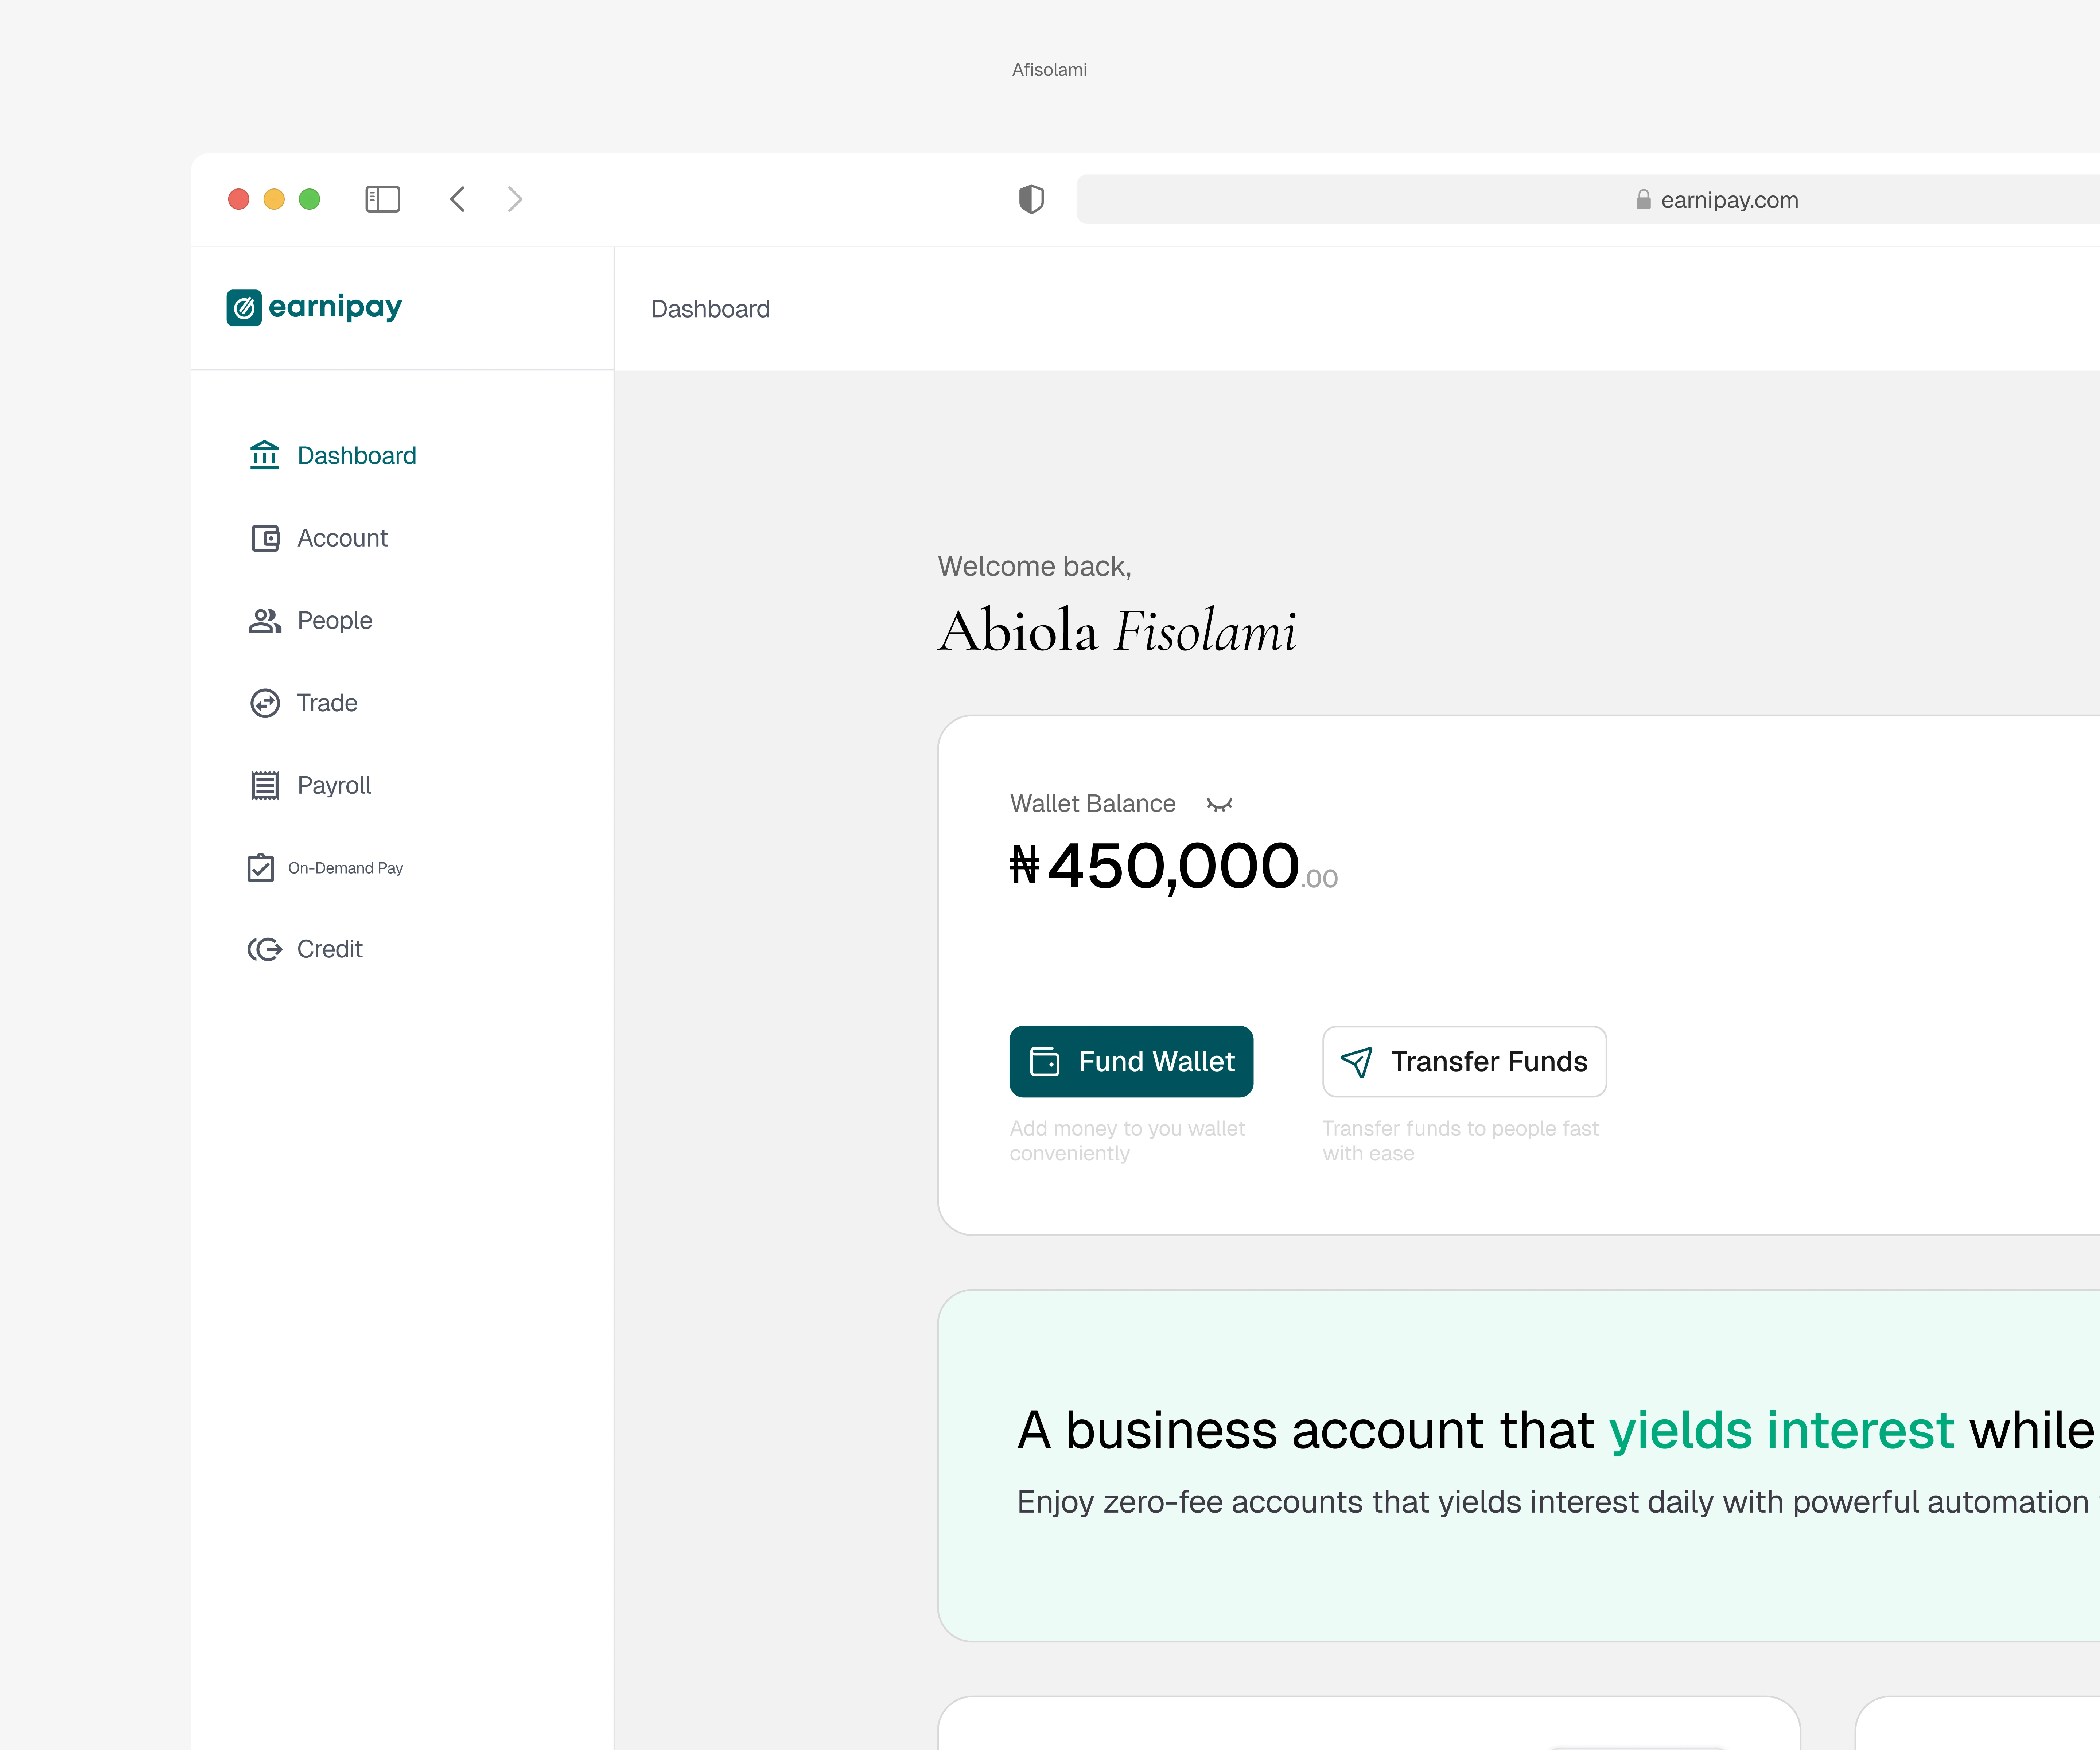The width and height of the screenshot is (2100, 1750).
Task: Click the Credit icon in sidebar
Action: (x=265, y=949)
